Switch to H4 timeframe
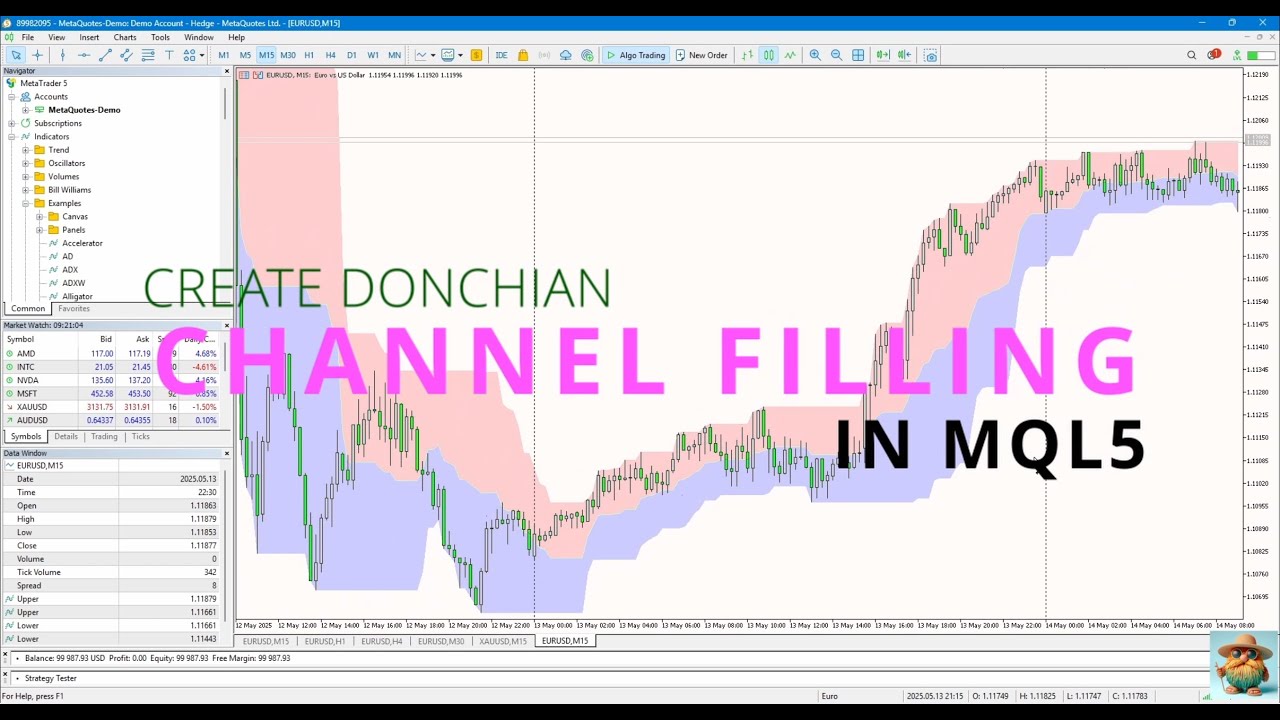Image resolution: width=1280 pixels, height=720 pixels. [x=330, y=55]
